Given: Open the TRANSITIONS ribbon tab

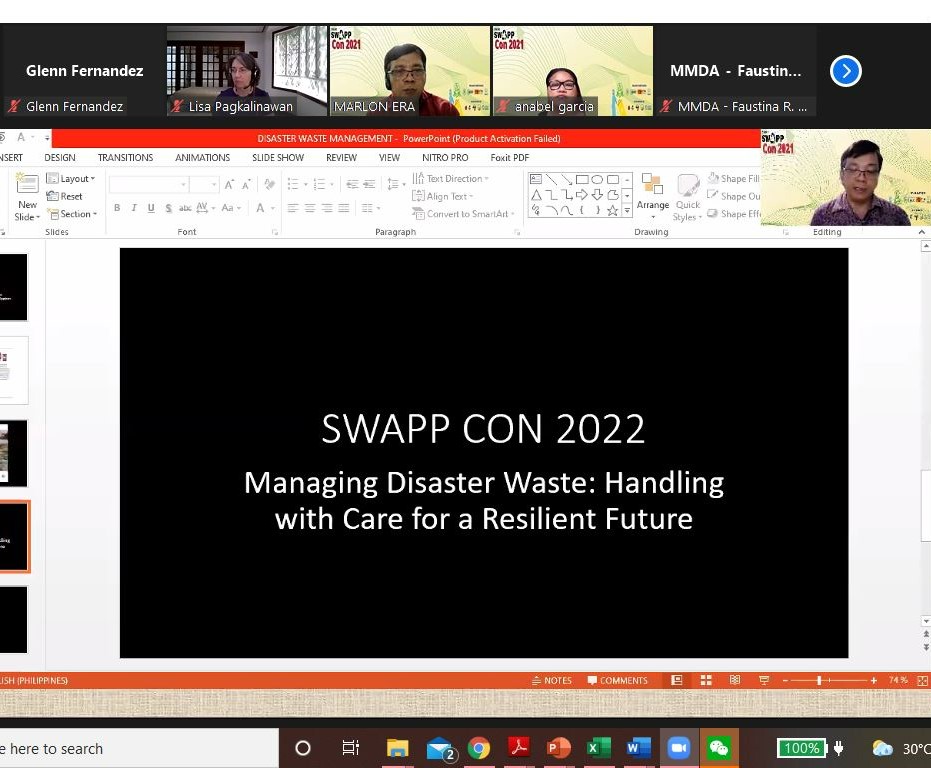Looking at the screenshot, I should 125,157.
